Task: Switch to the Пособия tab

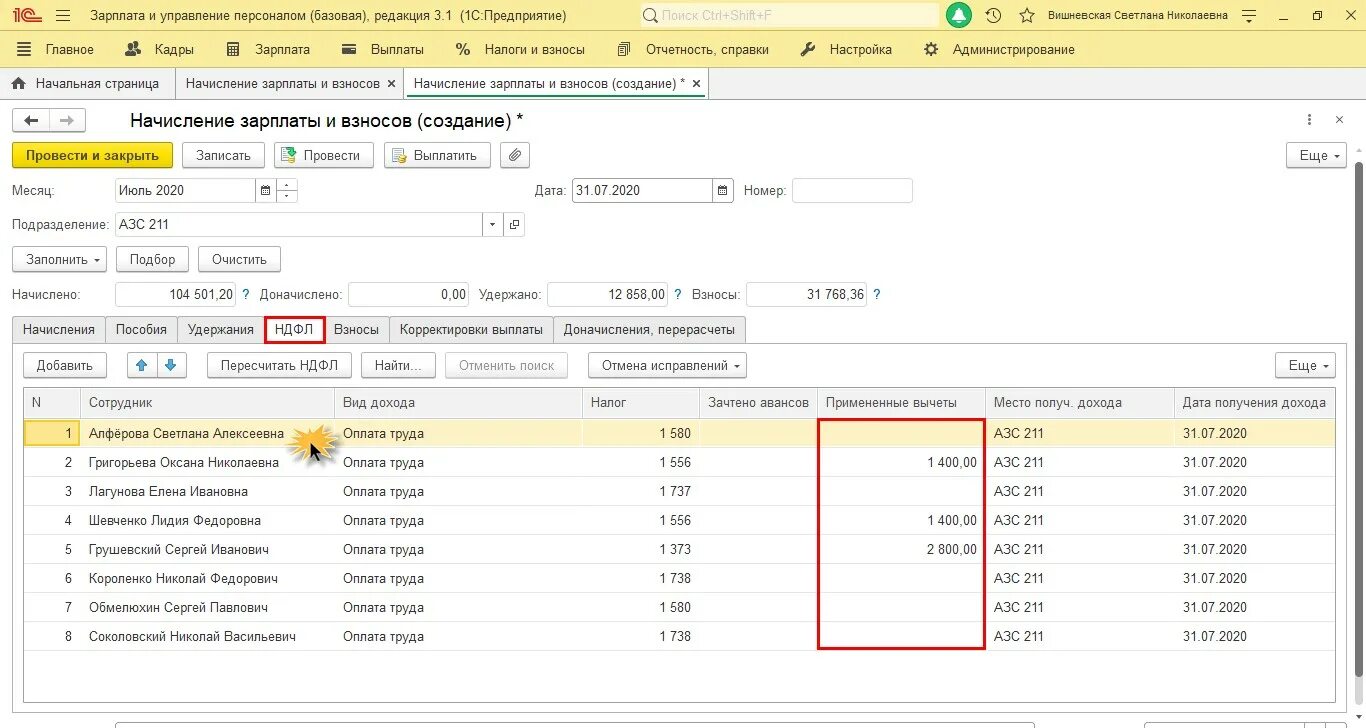Action: tap(141, 329)
